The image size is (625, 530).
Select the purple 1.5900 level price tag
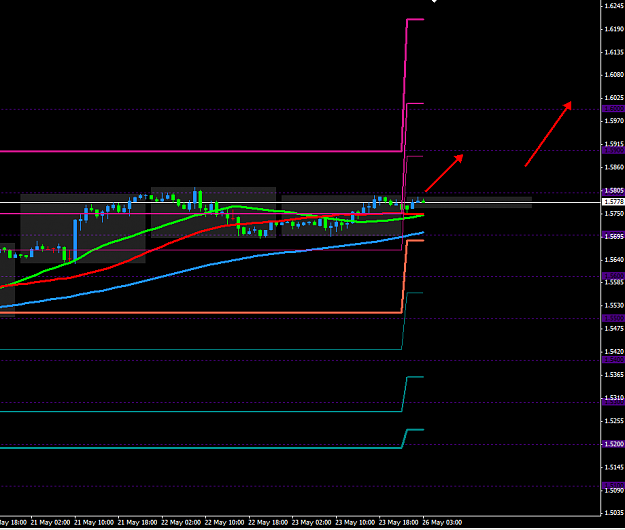pyautogui.click(x=614, y=151)
